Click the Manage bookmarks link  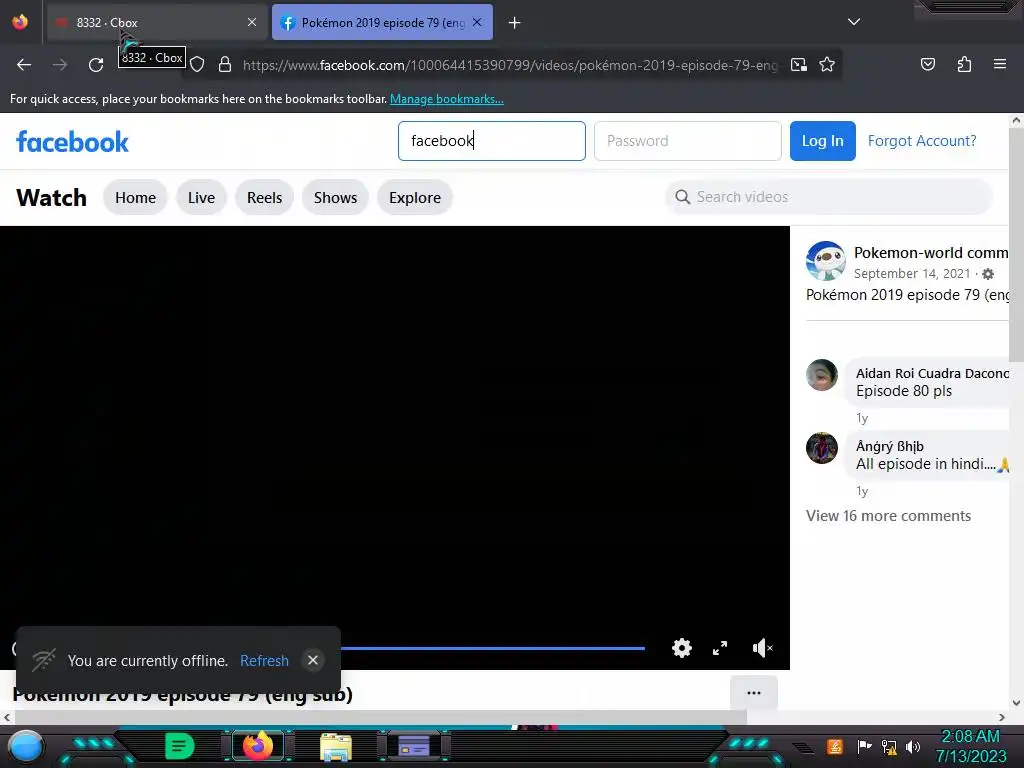pyautogui.click(x=447, y=99)
